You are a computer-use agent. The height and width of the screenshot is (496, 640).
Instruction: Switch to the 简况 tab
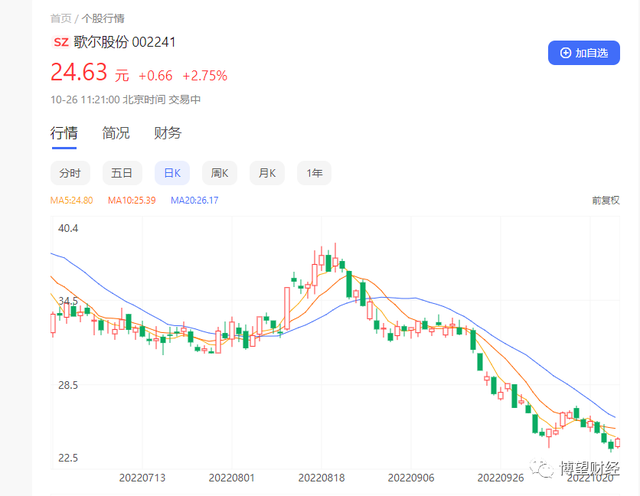(116, 133)
